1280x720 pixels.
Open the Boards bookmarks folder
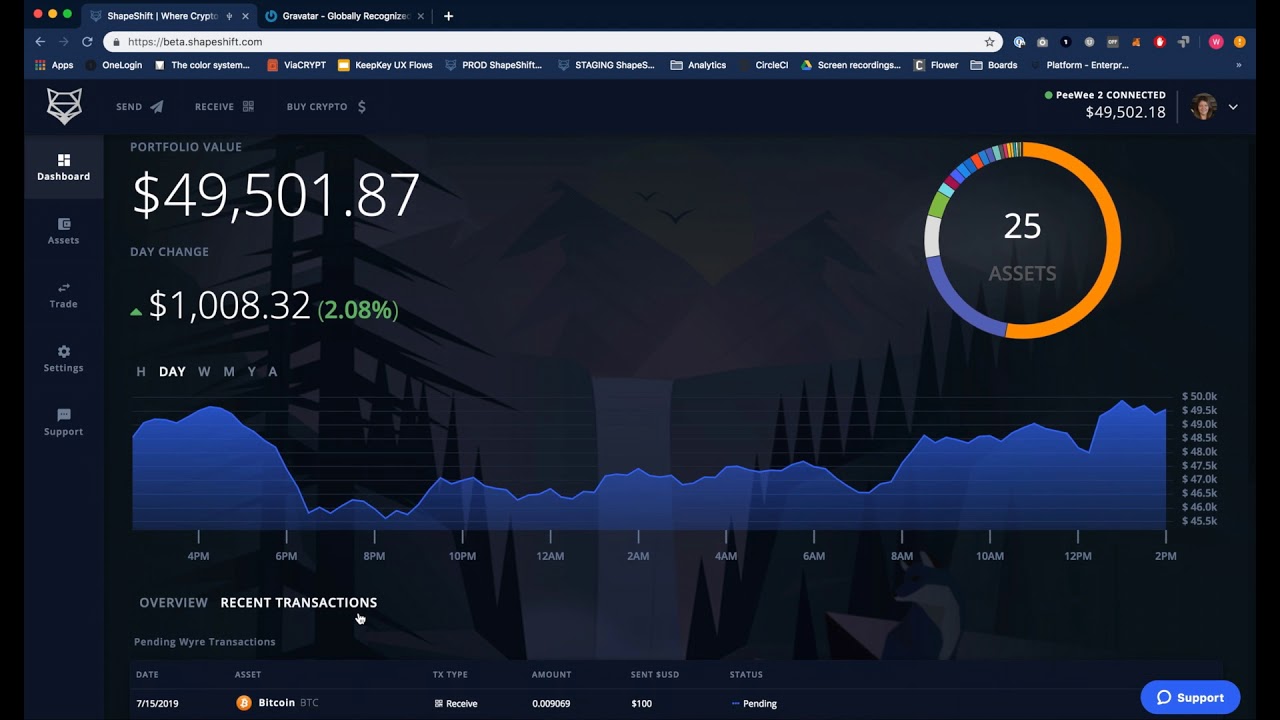[993, 65]
